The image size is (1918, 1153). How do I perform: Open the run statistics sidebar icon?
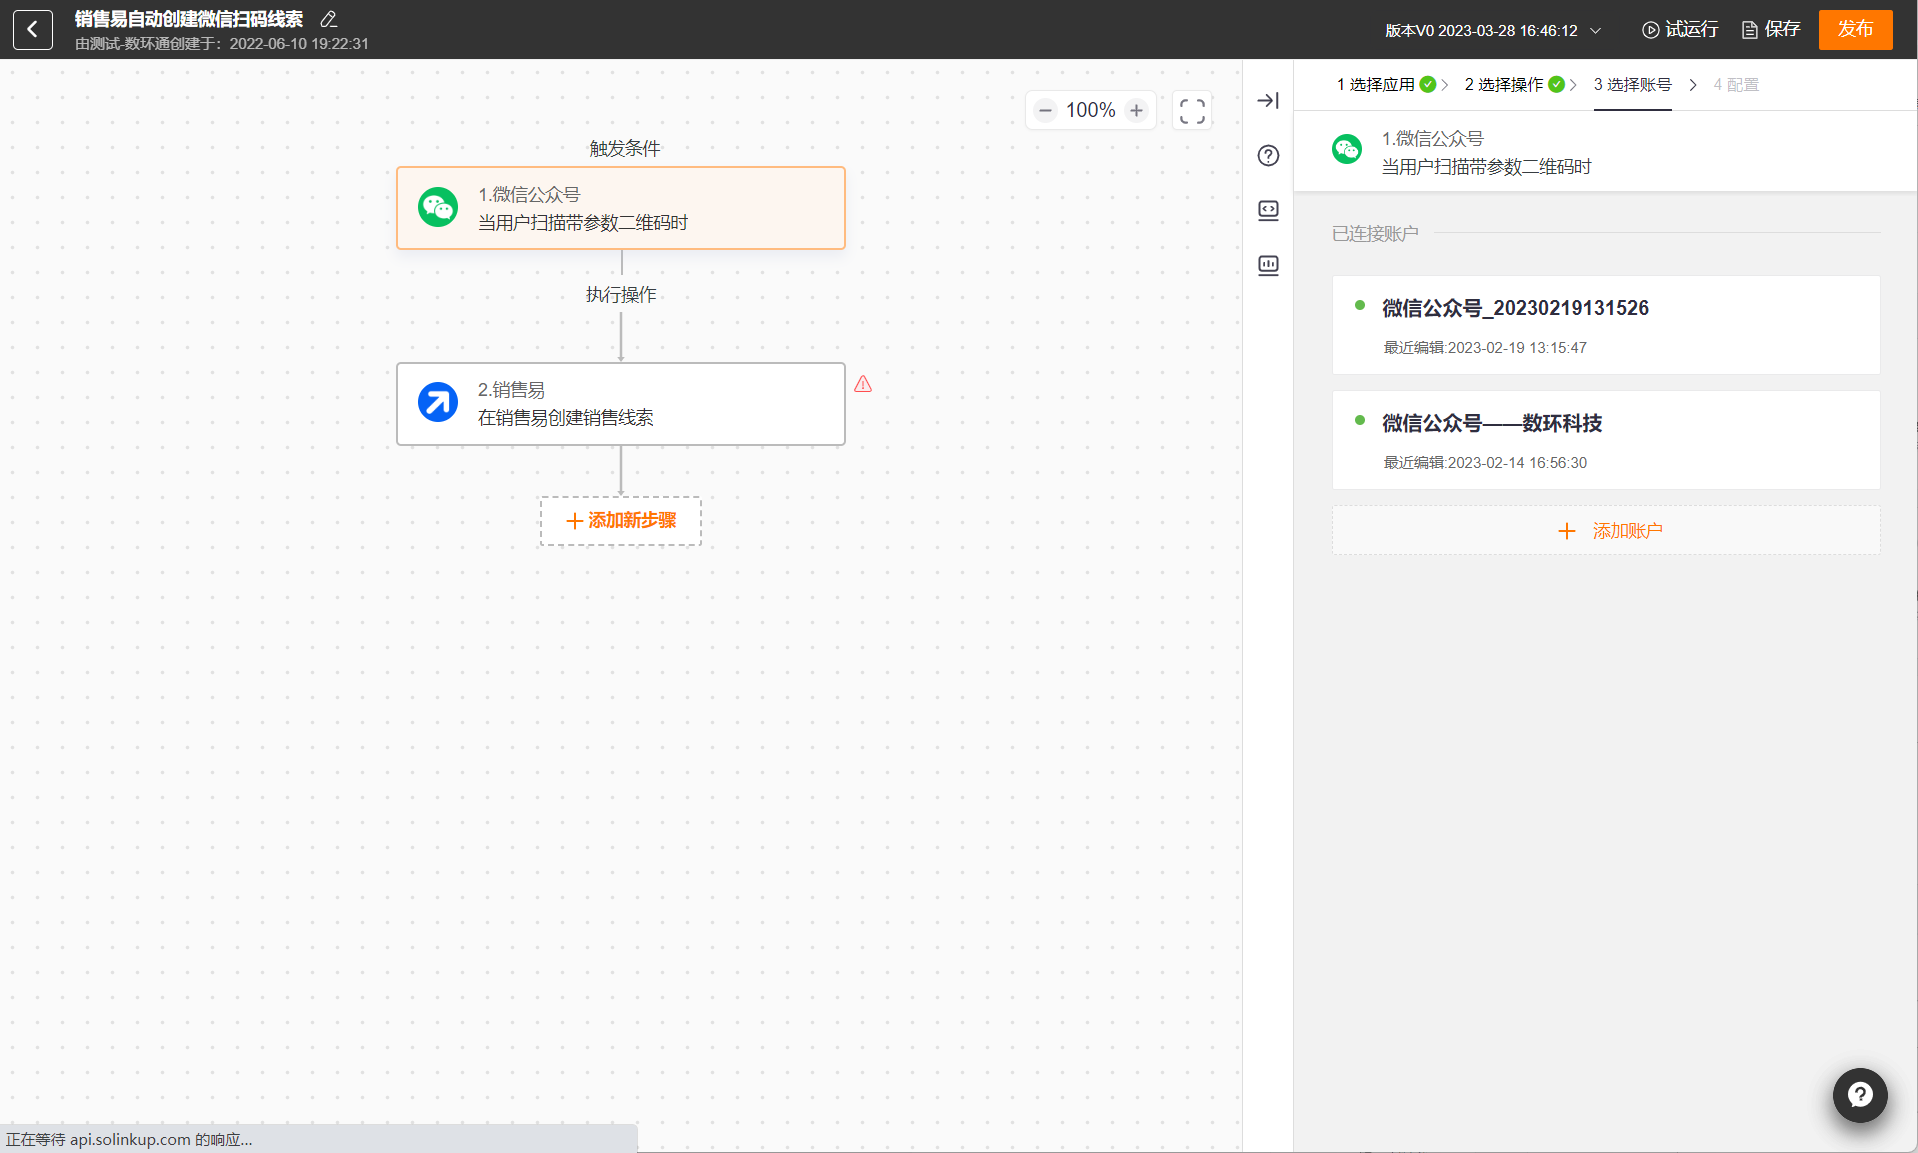[x=1268, y=265]
